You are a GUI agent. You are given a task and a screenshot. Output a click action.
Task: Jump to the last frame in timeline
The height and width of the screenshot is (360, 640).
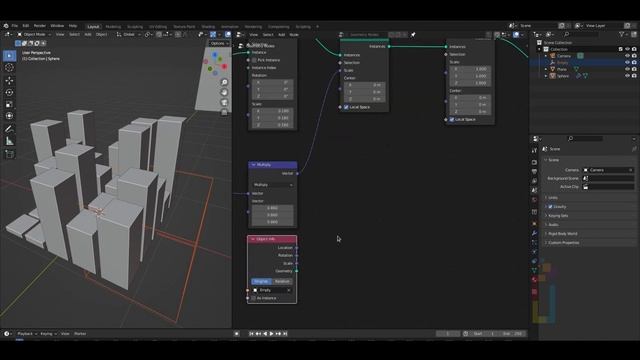pyautogui.click(x=285, y=333)
